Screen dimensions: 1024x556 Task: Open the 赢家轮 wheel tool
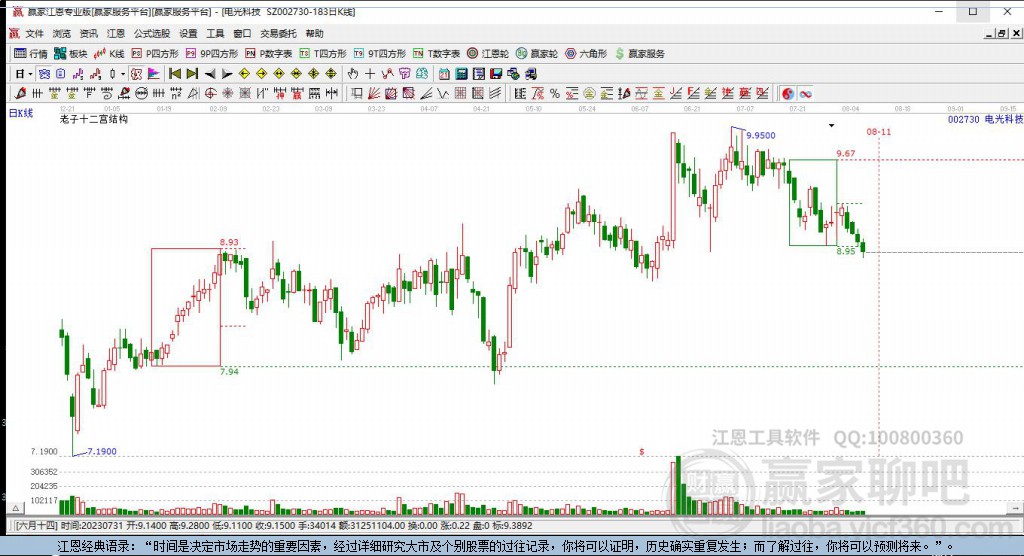click(536, 54)
